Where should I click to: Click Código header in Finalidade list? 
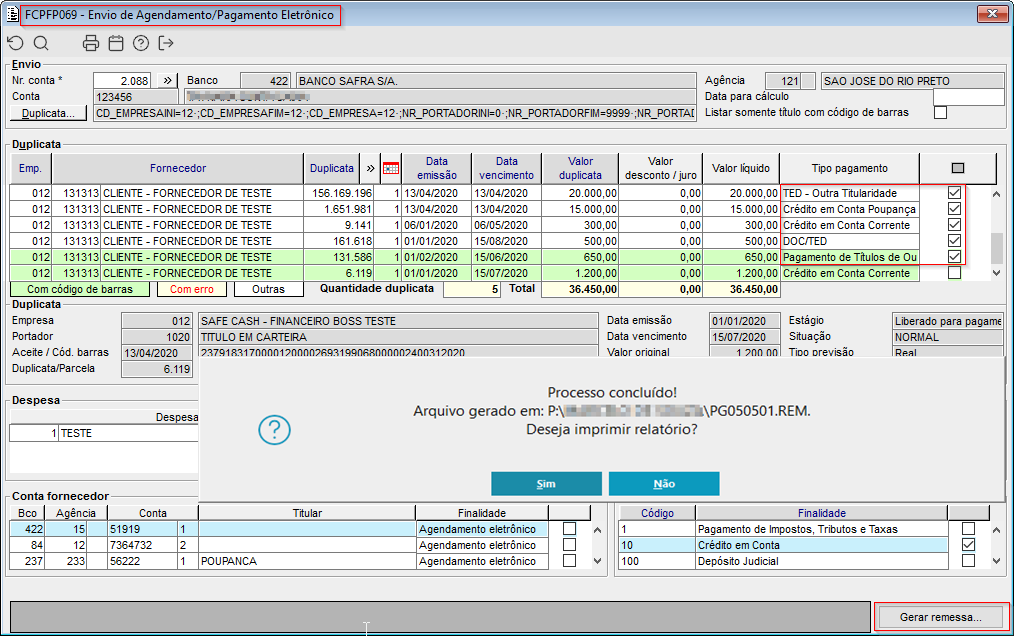click(x=657, y=513)
